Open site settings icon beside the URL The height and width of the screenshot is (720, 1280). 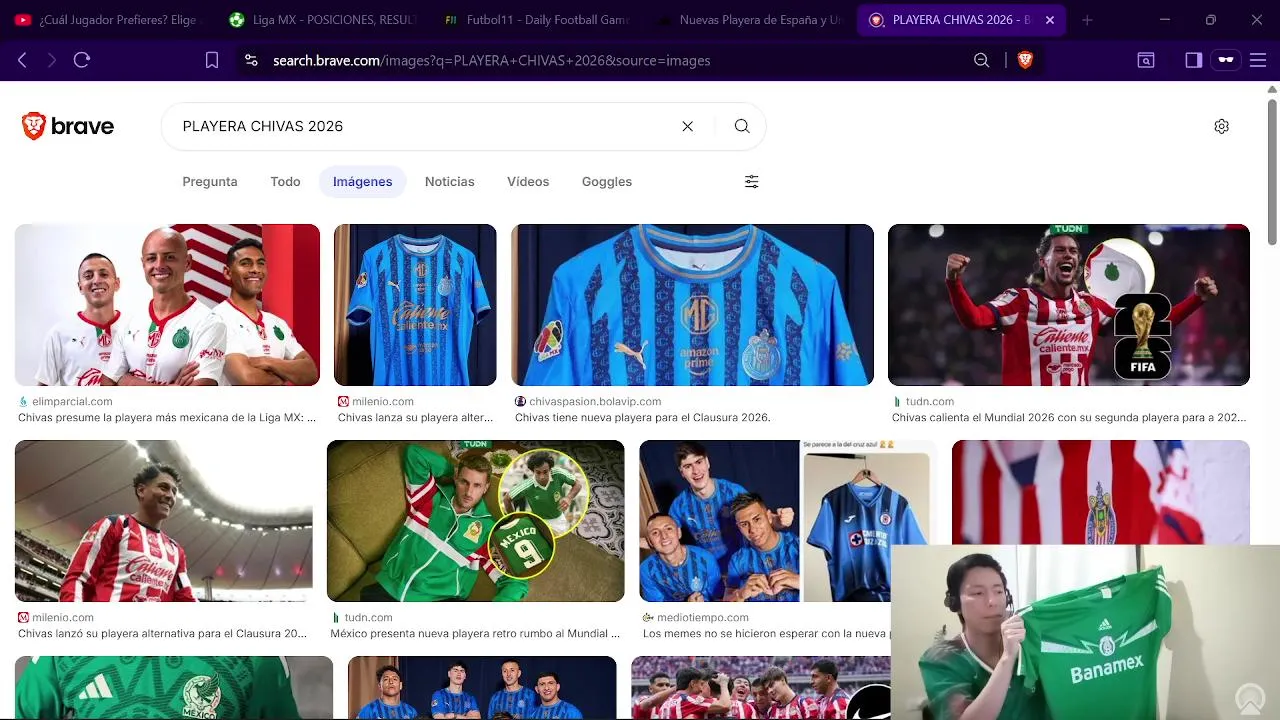click(x=251, y=60)
